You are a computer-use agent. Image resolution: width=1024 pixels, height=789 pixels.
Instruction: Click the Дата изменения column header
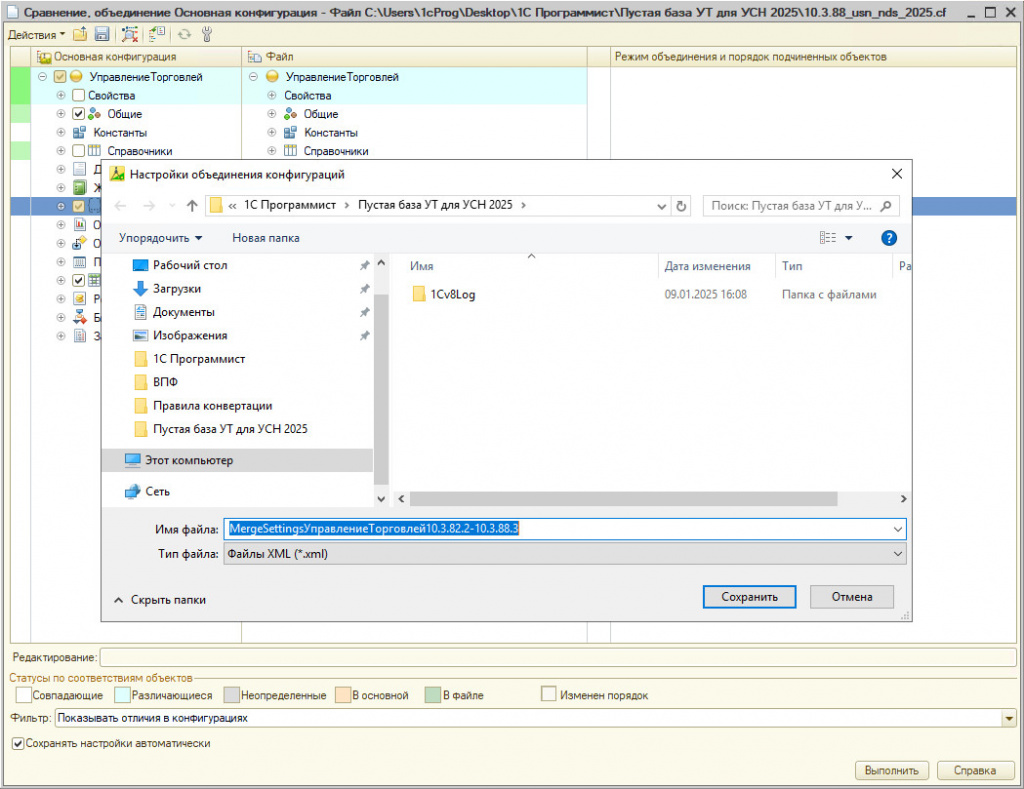click(x=707, y=266)
